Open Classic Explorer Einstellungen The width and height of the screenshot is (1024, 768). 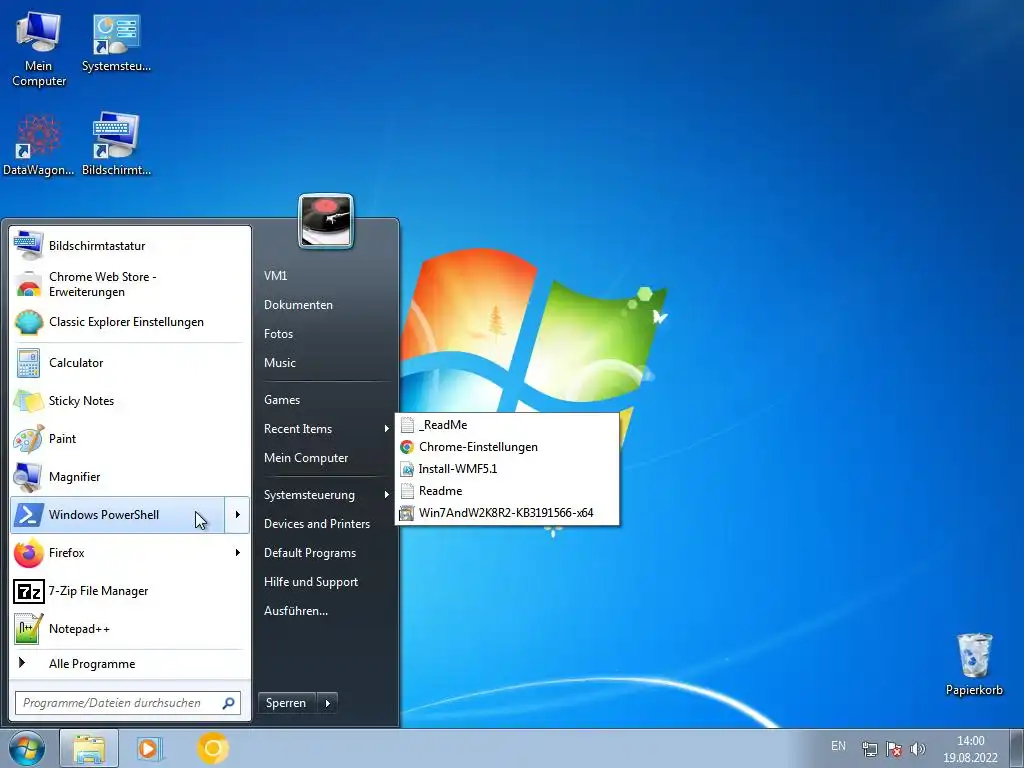pyautogui.click(x=131, y=322)
